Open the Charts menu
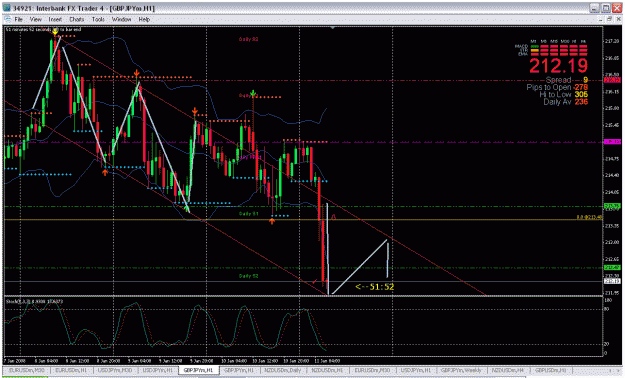The height and width of the screenshot is (378, 625). [77, 19]
